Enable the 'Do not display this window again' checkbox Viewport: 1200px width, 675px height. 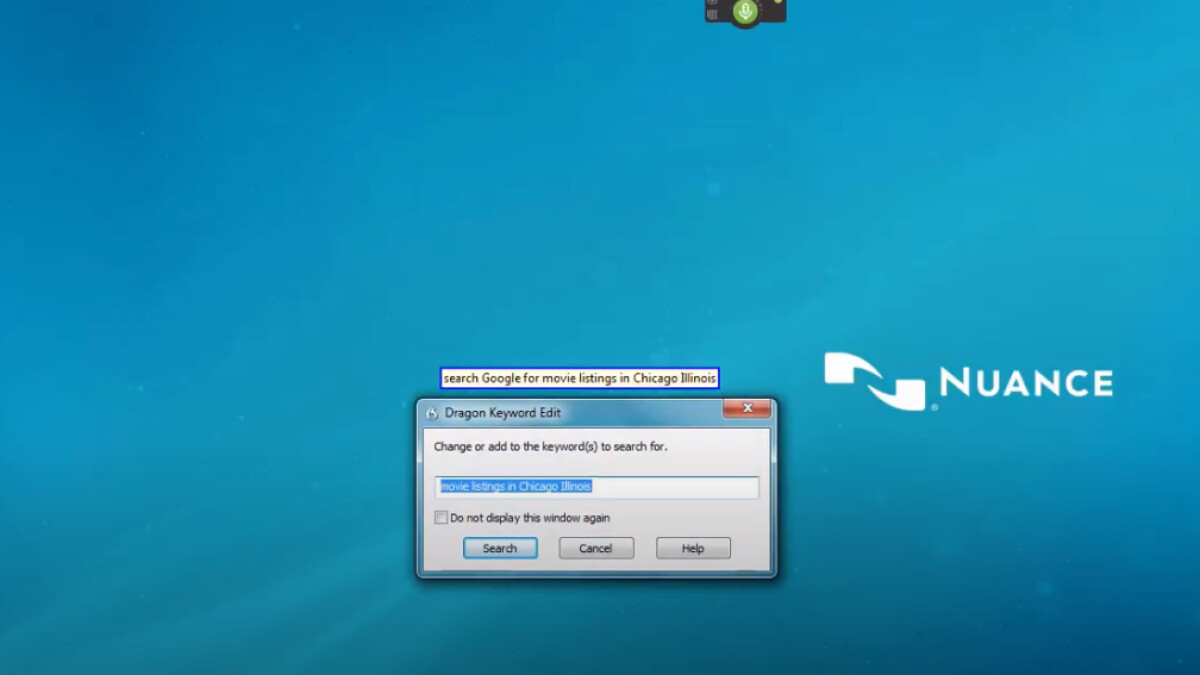coord(441,518)
